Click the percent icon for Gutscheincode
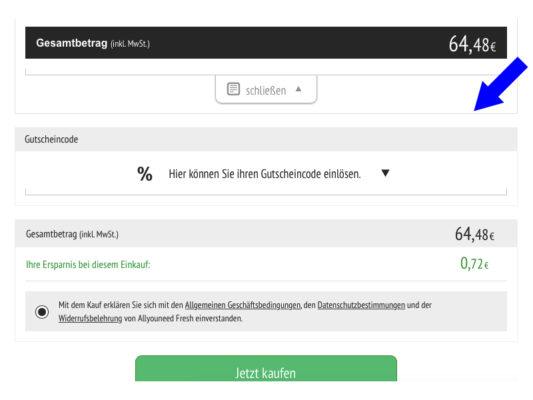The width and height of the screenshot is (533, 400). (145, 174)
